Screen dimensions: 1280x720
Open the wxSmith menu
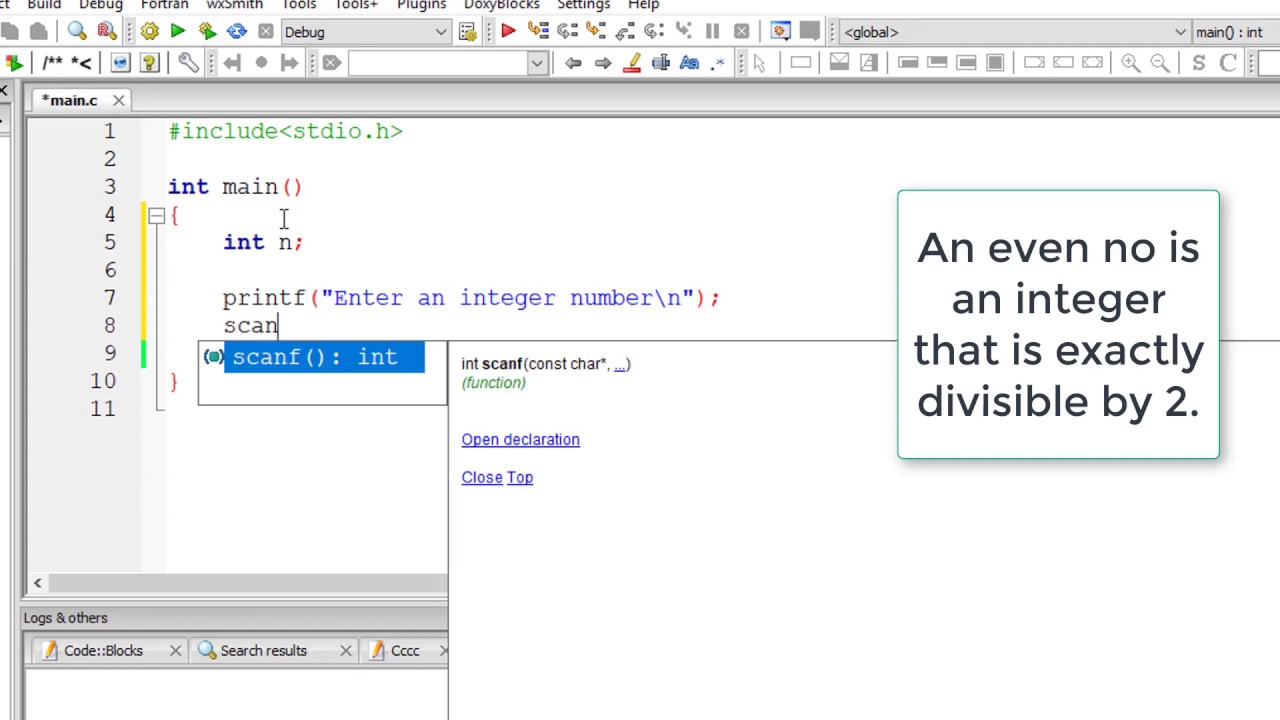(x=235, y=5)
